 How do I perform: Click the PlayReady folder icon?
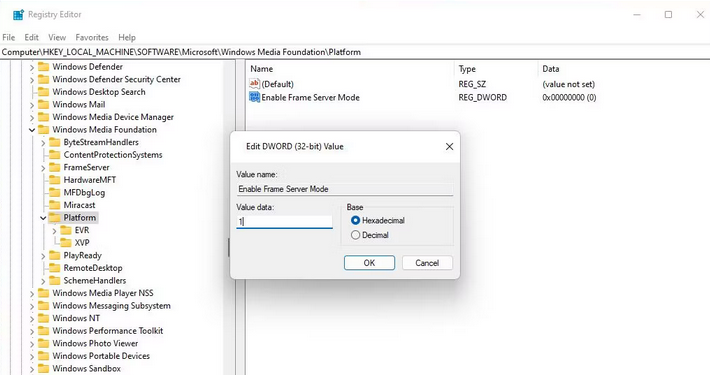pos(55,255)
